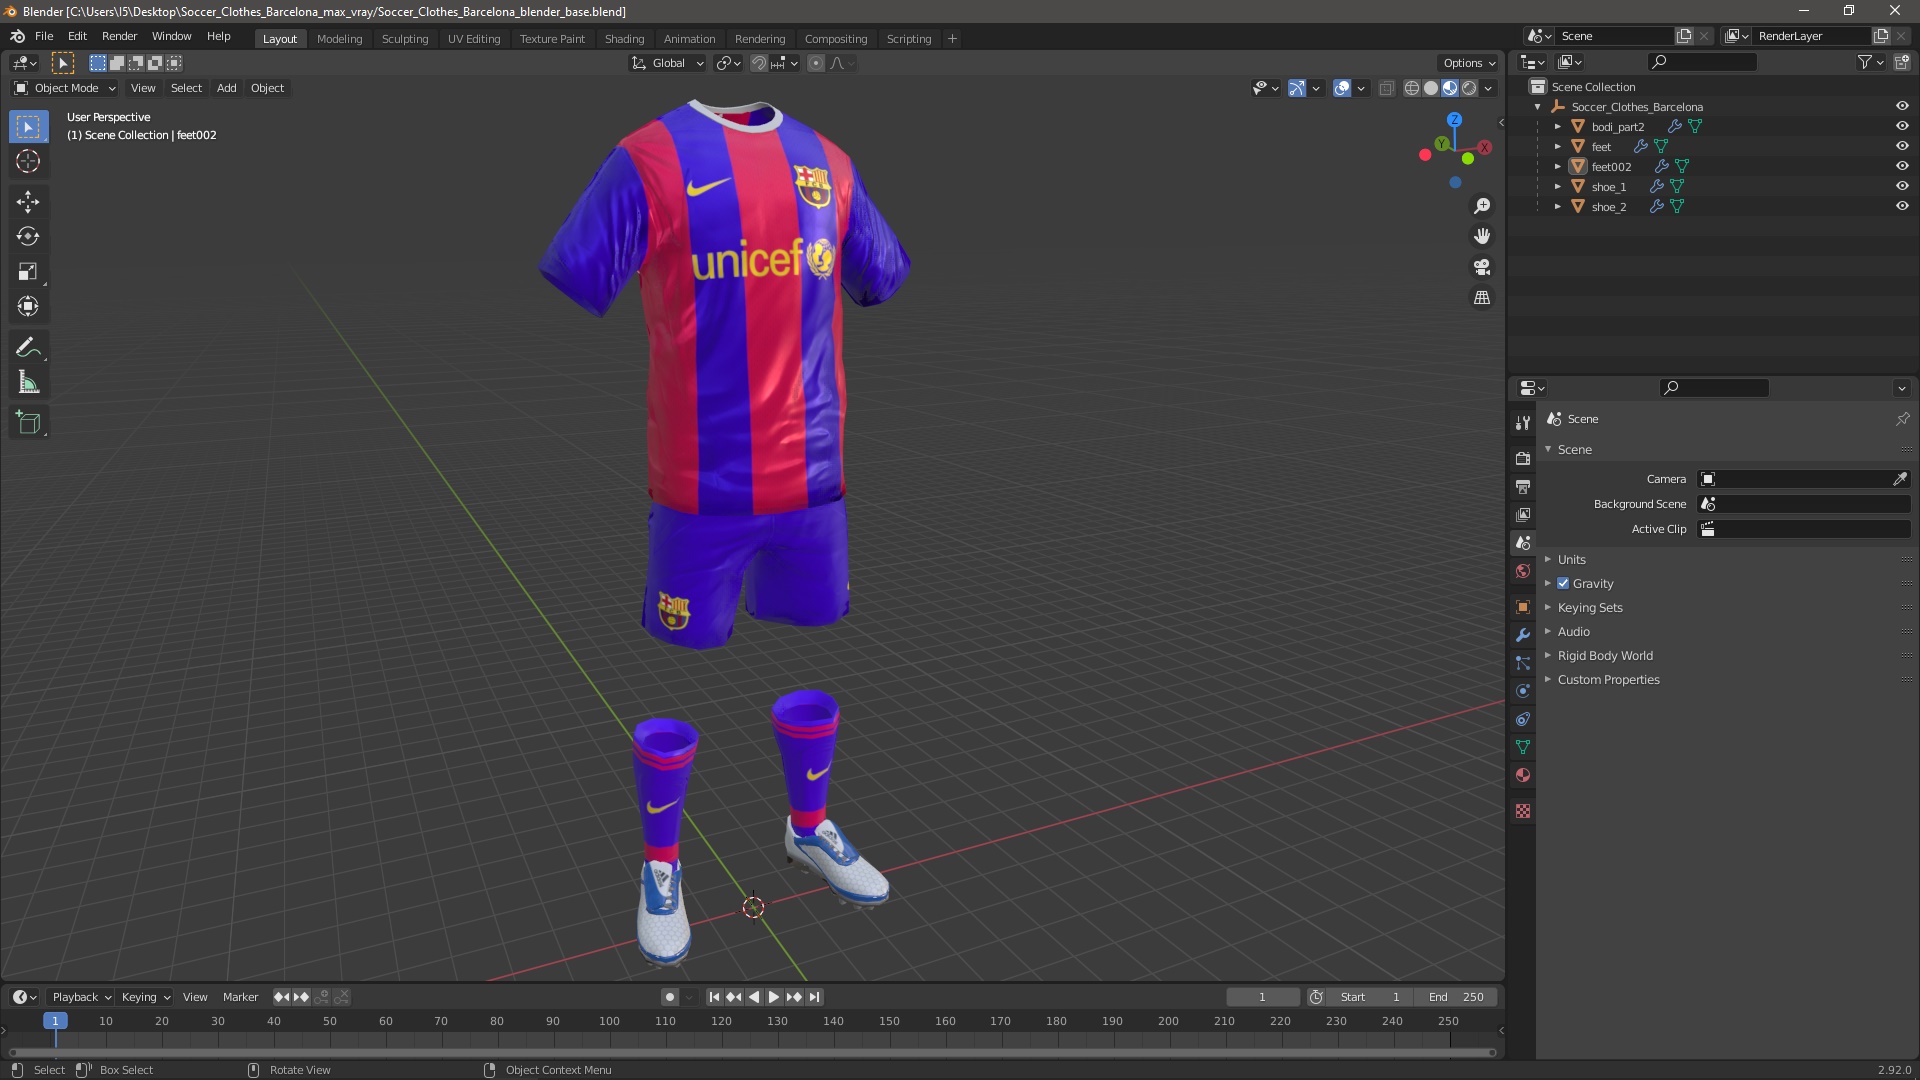Open the Global transform orientation dropdown
Screen dimensions: 1920x1080
coord(667,63)
